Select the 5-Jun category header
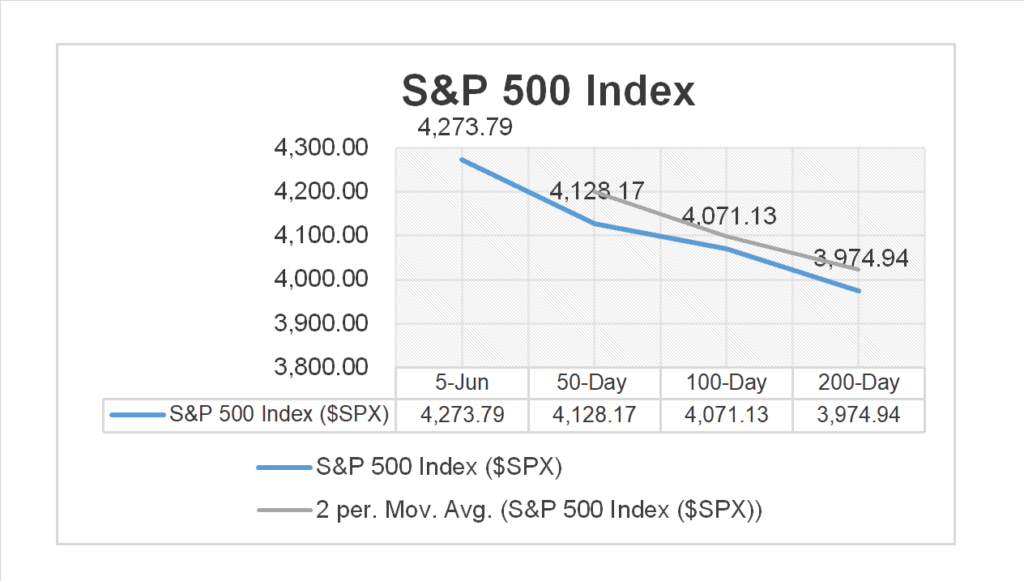This screenshot has height=581, width=1024. pyautogui.click(x=462, y=383)
